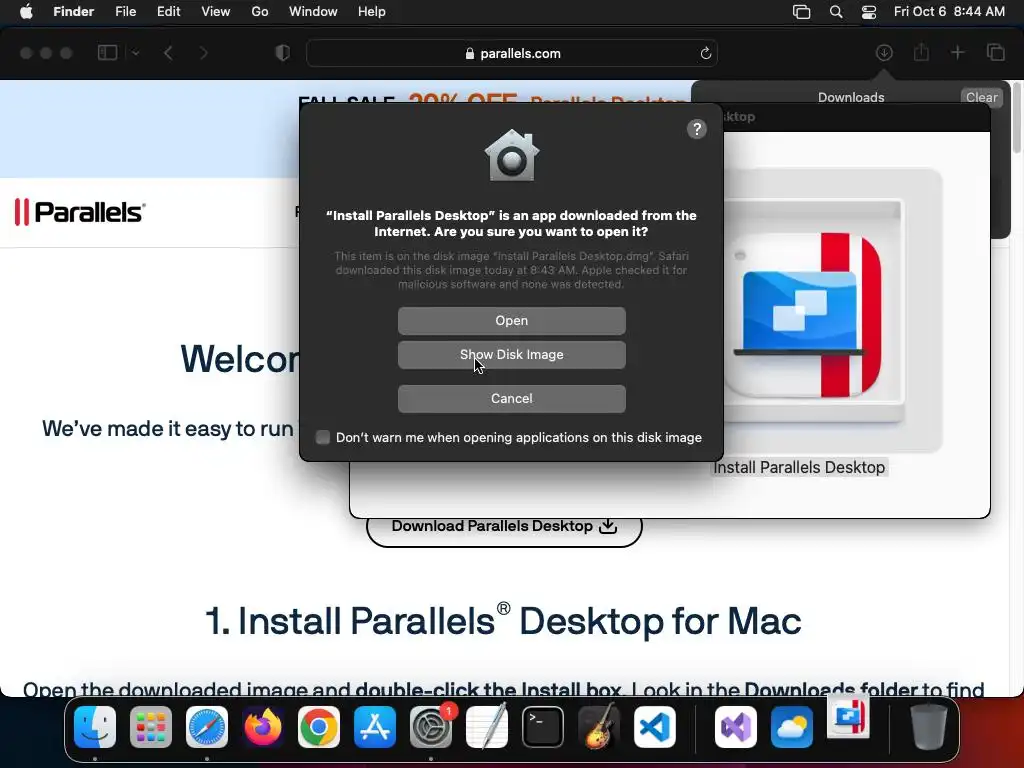Open Control Center in menu bar
Viewport: 1024px width, 768px height.
tap(869, 12)
